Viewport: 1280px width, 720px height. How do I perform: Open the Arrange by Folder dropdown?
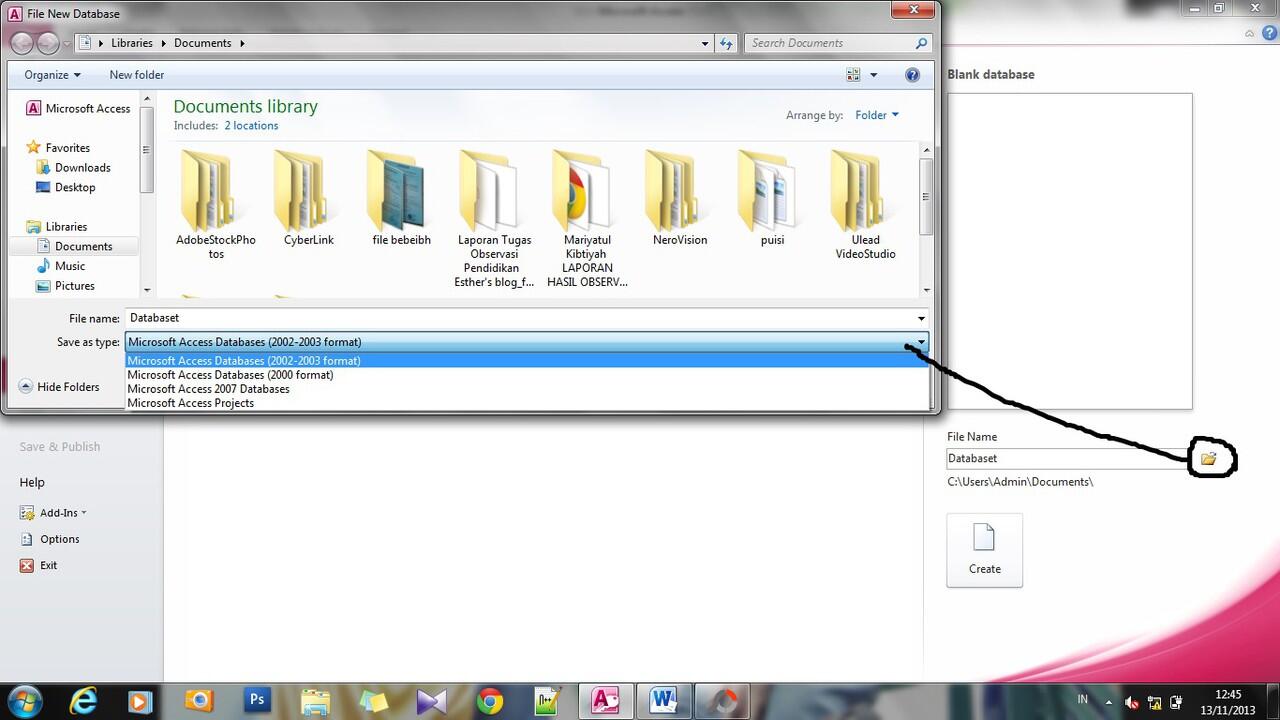click(877, 115)
